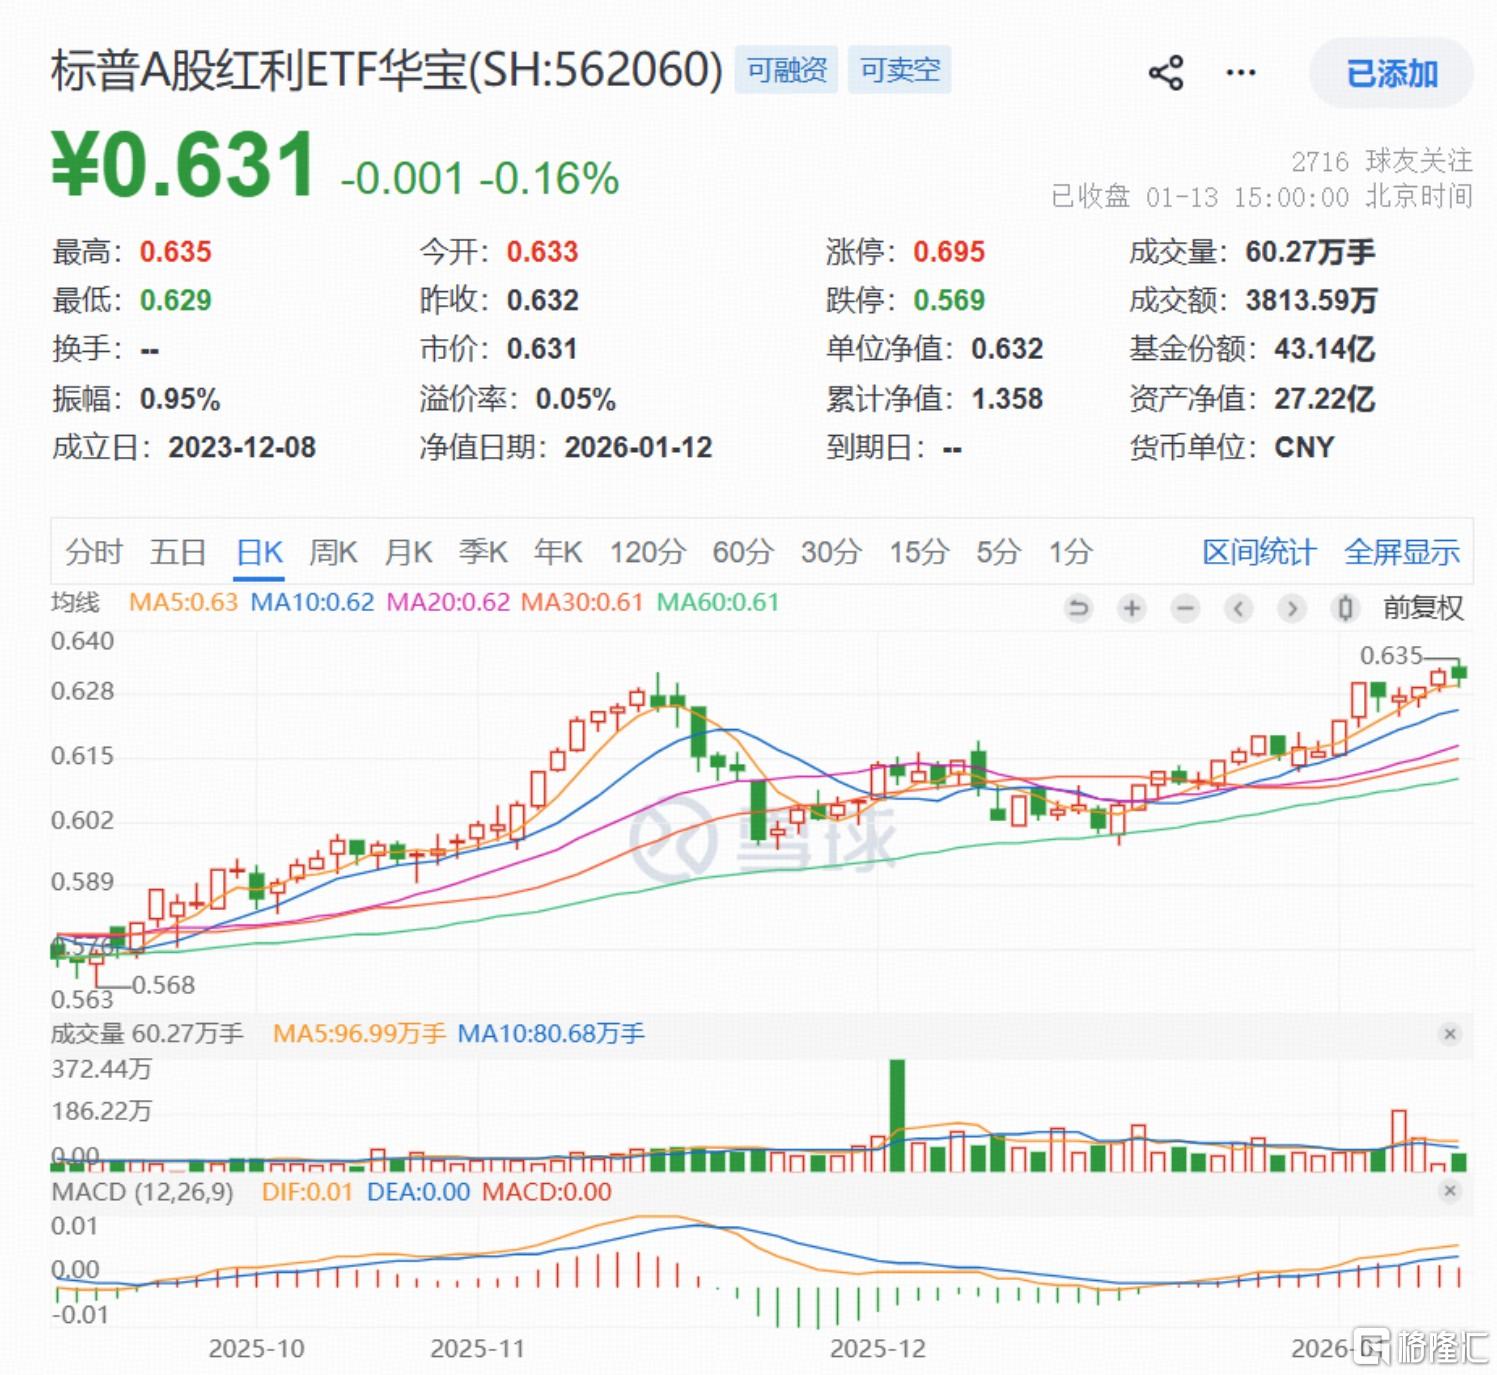Image resolution: width=1497 pixels, height=1375 pixels.
Task: Switch to the 1分 chart tab
Action: click(1070, 552)
